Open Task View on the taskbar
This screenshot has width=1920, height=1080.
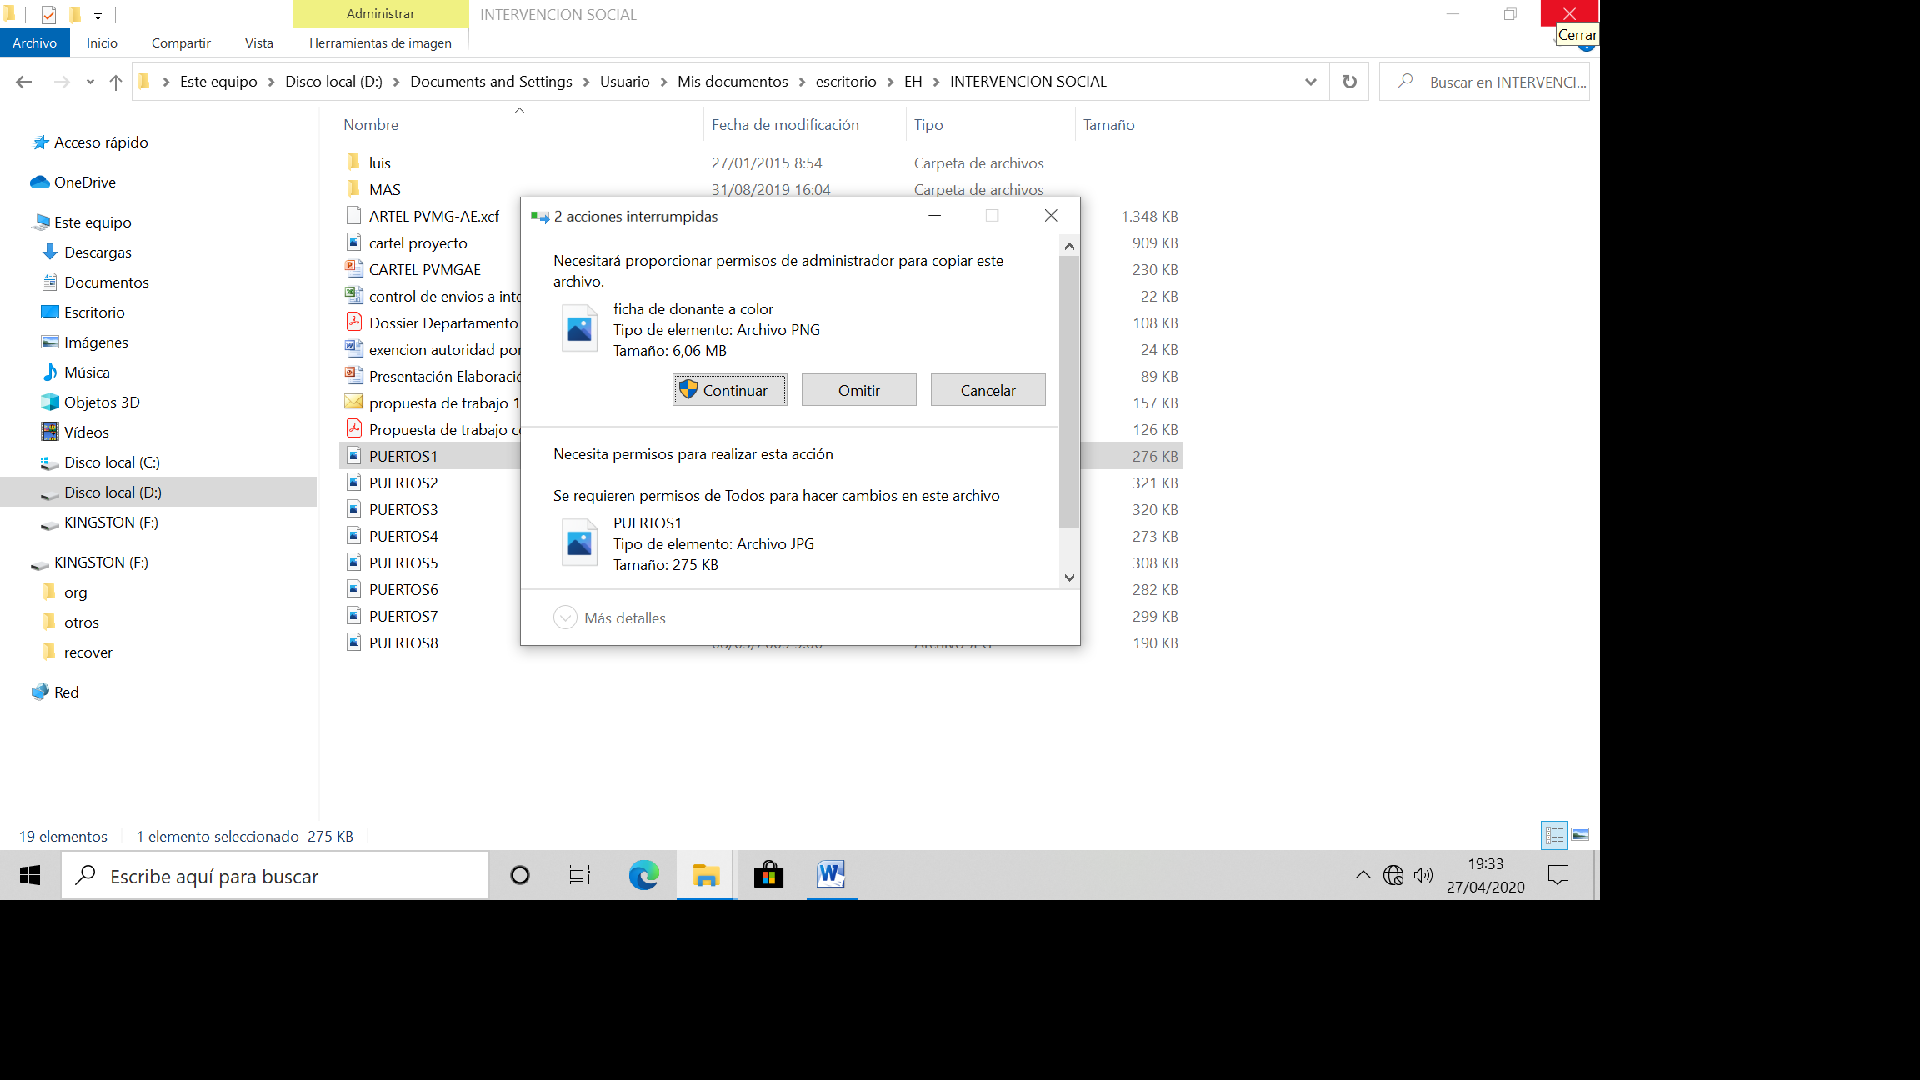pyautogui.click(x=580, y=876)
